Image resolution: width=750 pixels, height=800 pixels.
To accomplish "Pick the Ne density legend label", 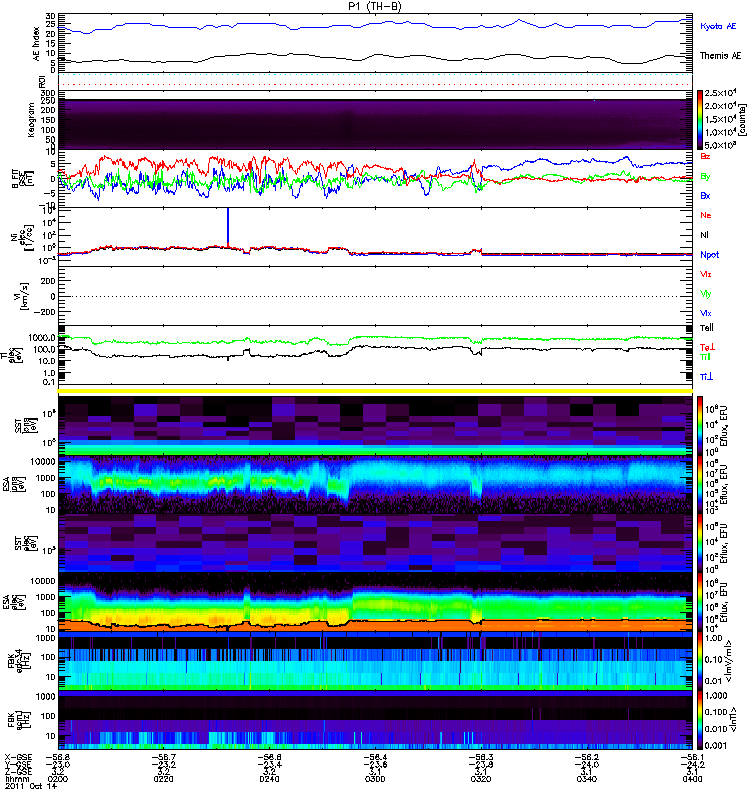I will [x=705, y=215].
